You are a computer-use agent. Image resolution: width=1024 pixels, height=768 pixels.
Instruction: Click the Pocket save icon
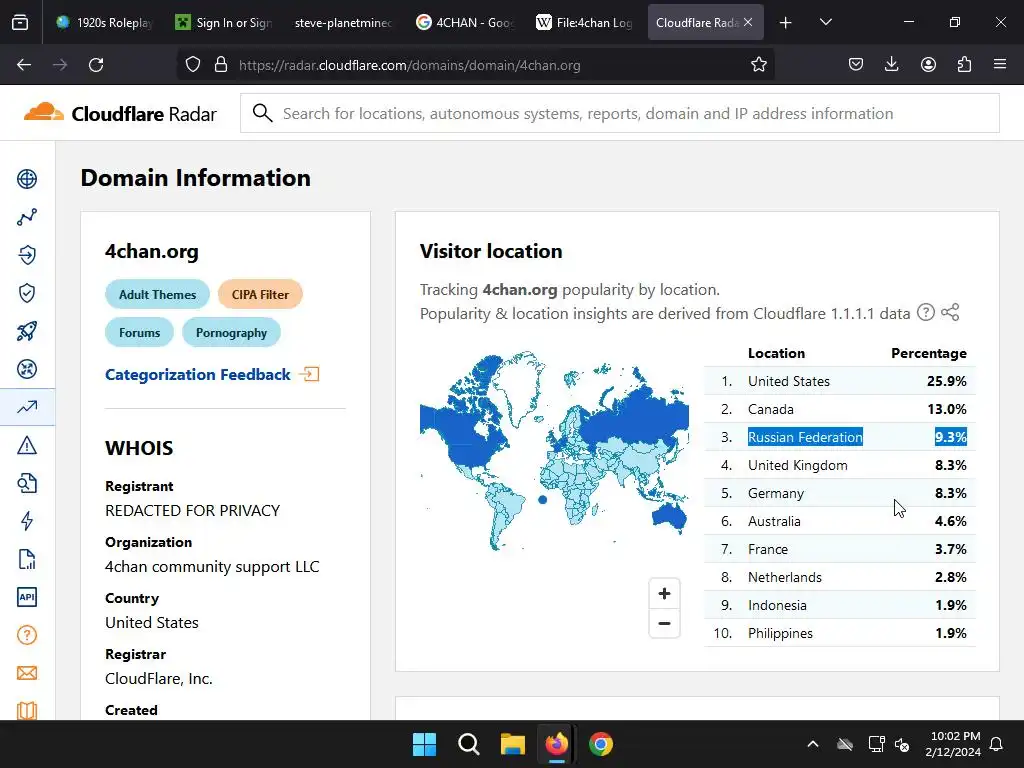tap(856, 65)
